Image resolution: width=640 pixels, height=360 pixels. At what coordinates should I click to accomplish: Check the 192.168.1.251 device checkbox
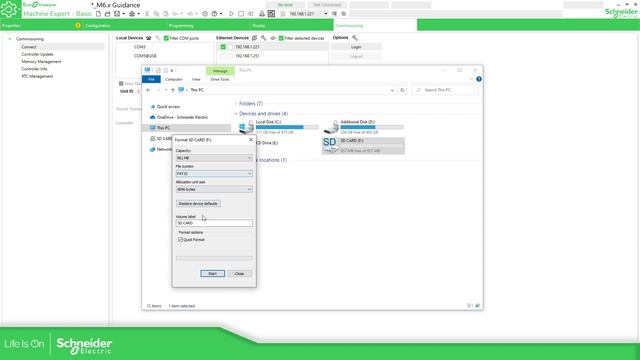tap(223, 56)
